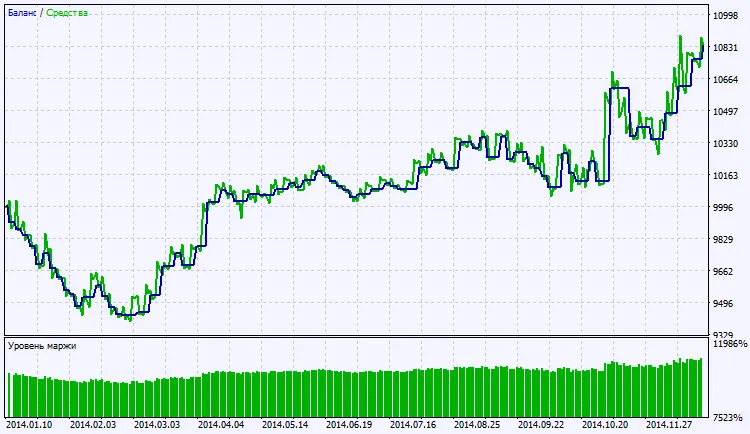
Task: Click the 2014.11.27 date label
Action: click(x=670, y=425)
